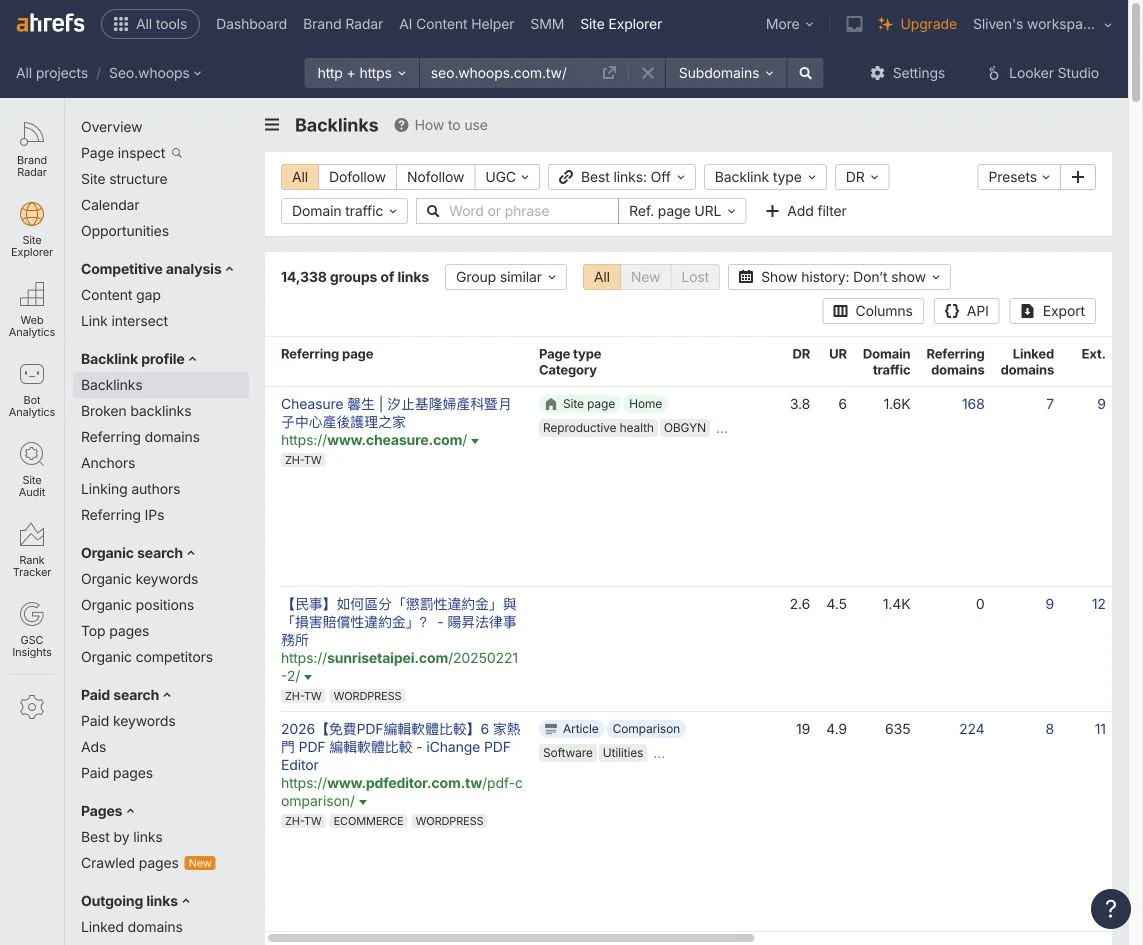Screen dimensions: 1143x945
Task: Open the DR filter dropdown
Action: point(862,177)
